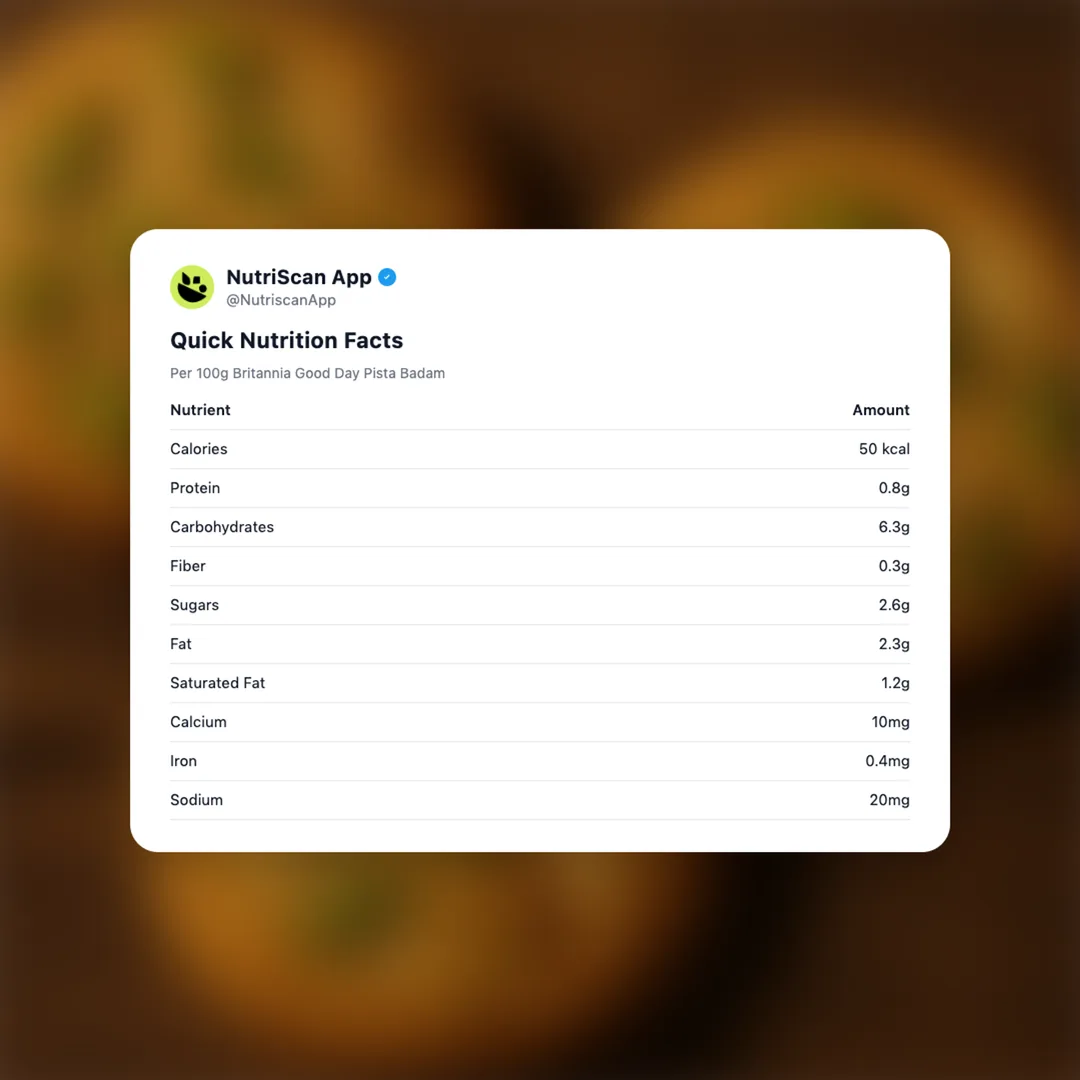Click the Sodium row label
The width and height of the screenshot is (1080, 1080).
tap(196, 800)
